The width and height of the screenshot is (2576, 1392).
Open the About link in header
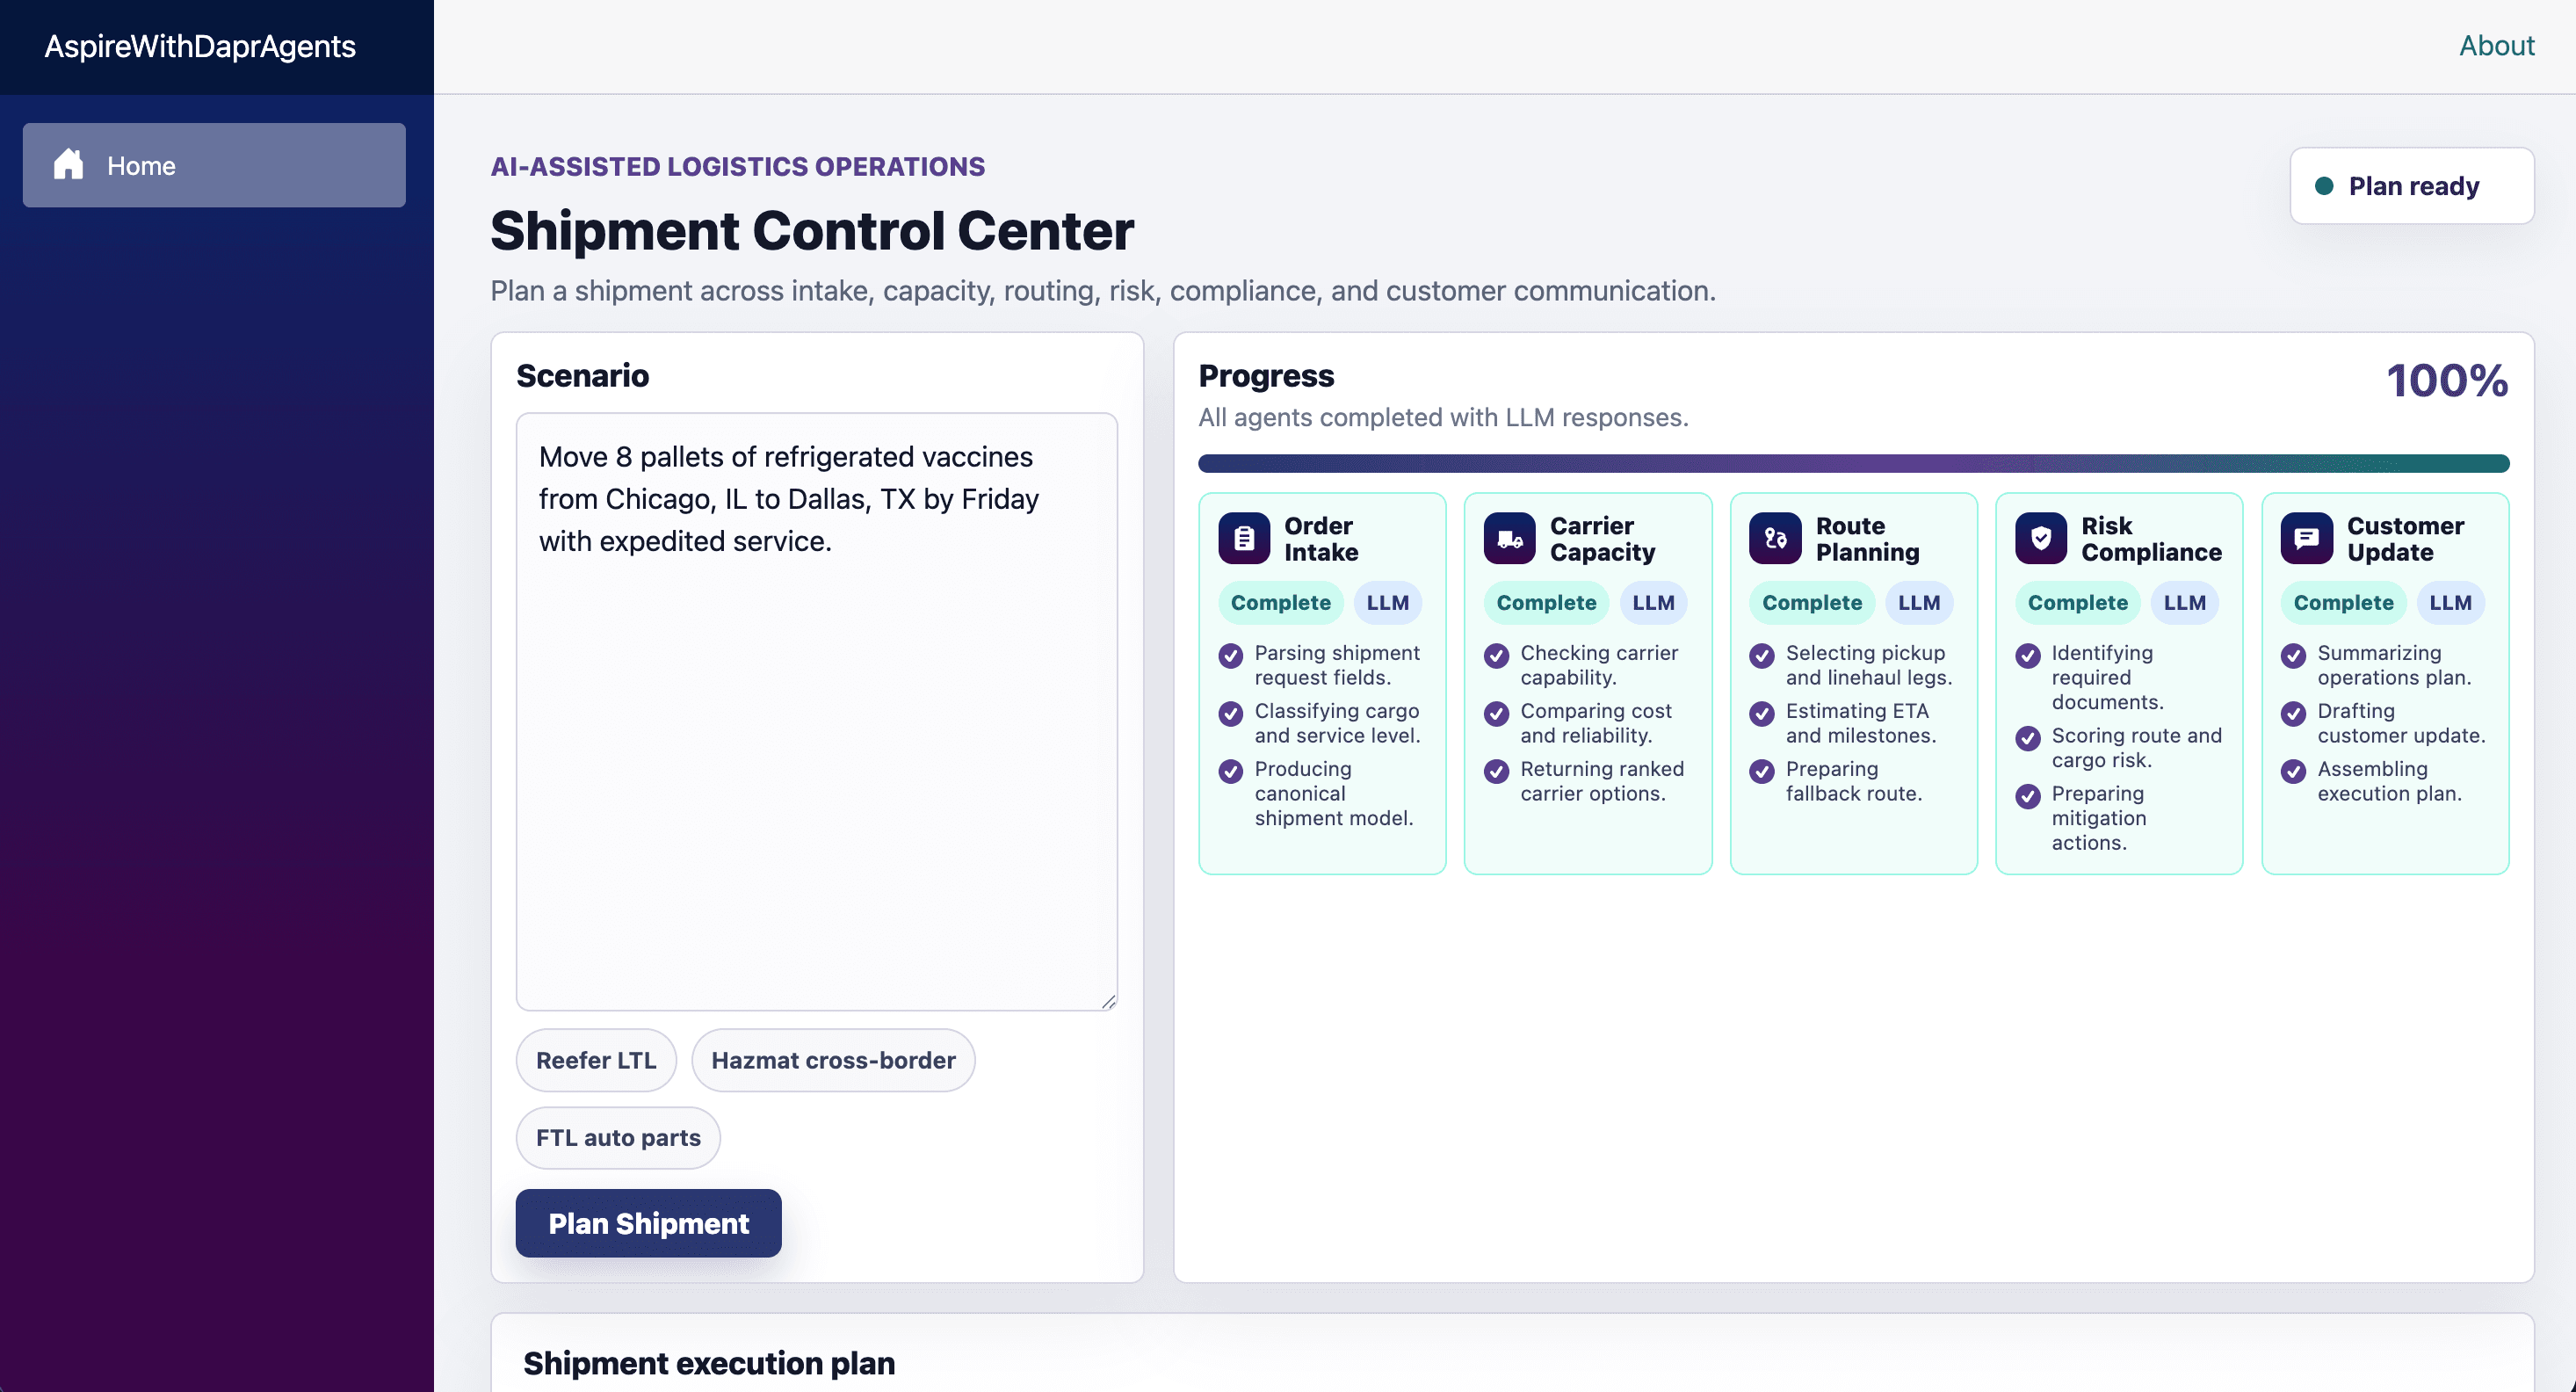[2496, 46]
